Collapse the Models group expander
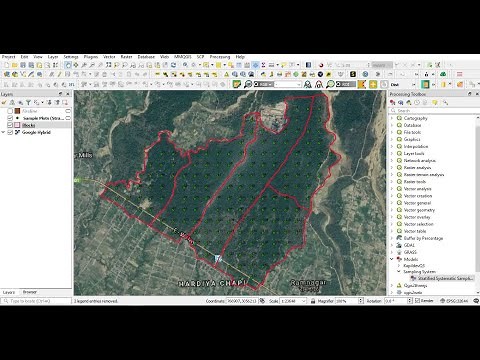This screenshot has width=480, height=360. [392, 259]
